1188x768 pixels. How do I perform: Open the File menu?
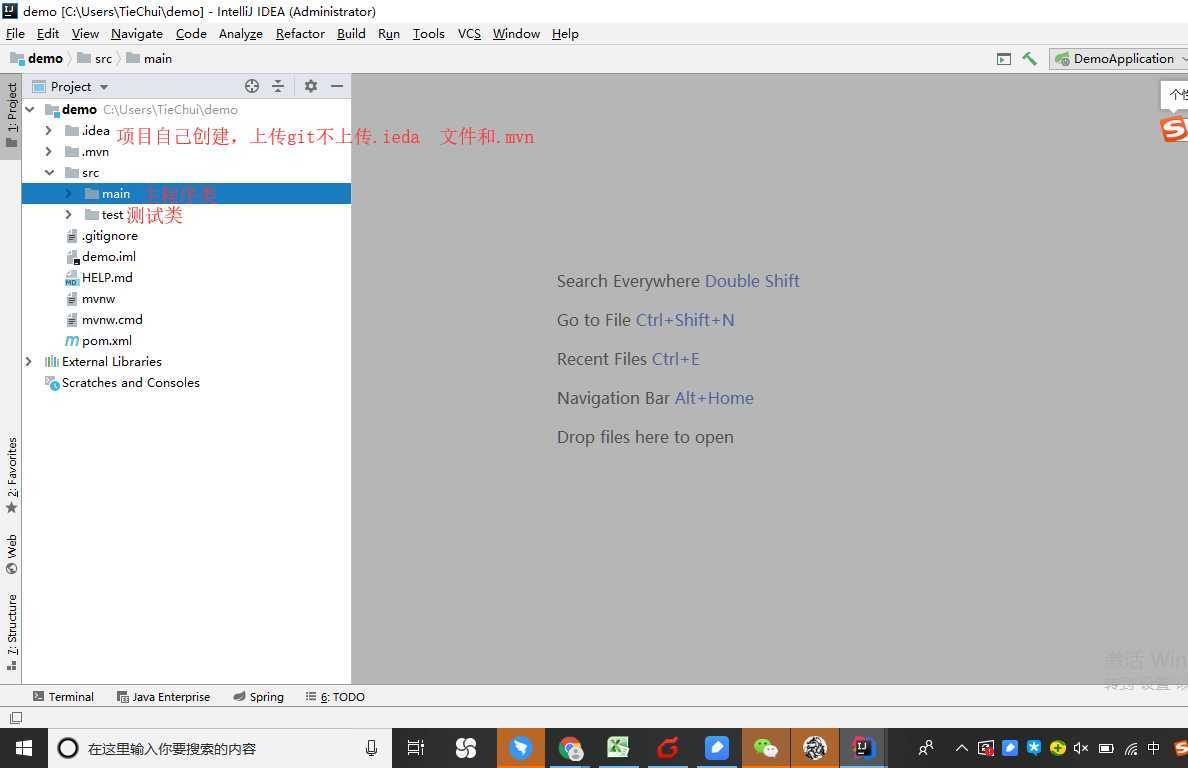click(x=15, y=33)
